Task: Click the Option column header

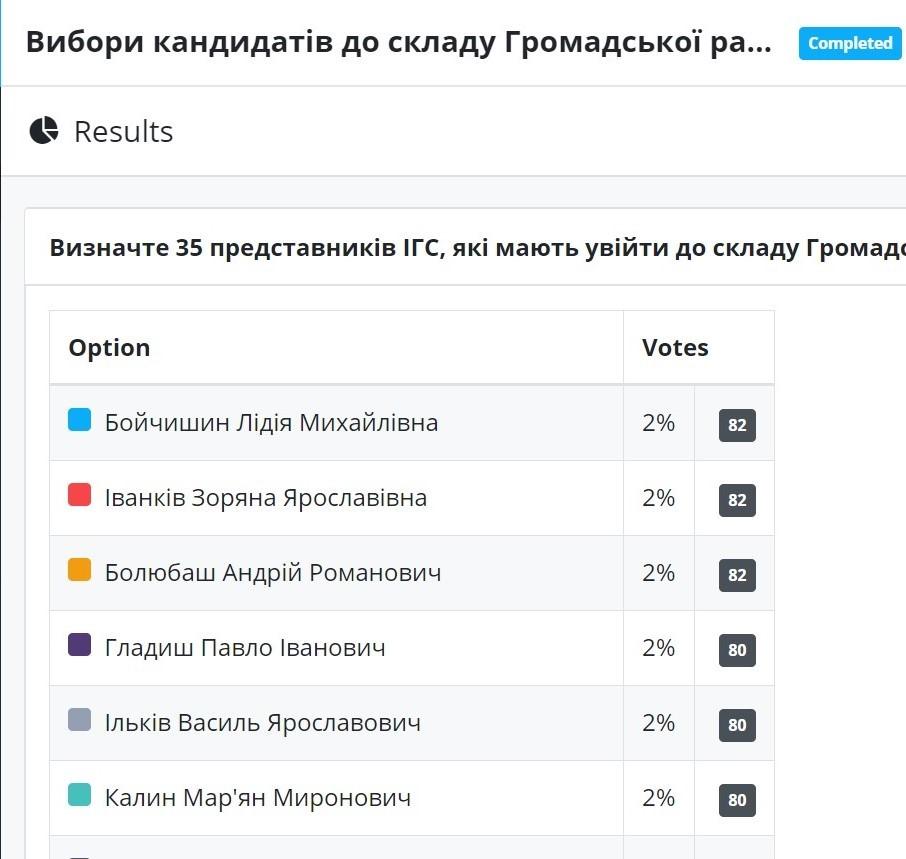Action: (x=109, y=348)
